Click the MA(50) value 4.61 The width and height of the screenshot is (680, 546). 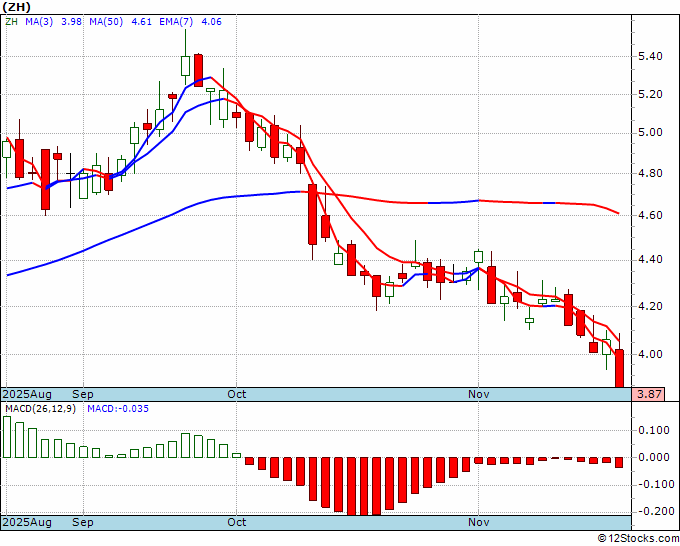[141, 22]
